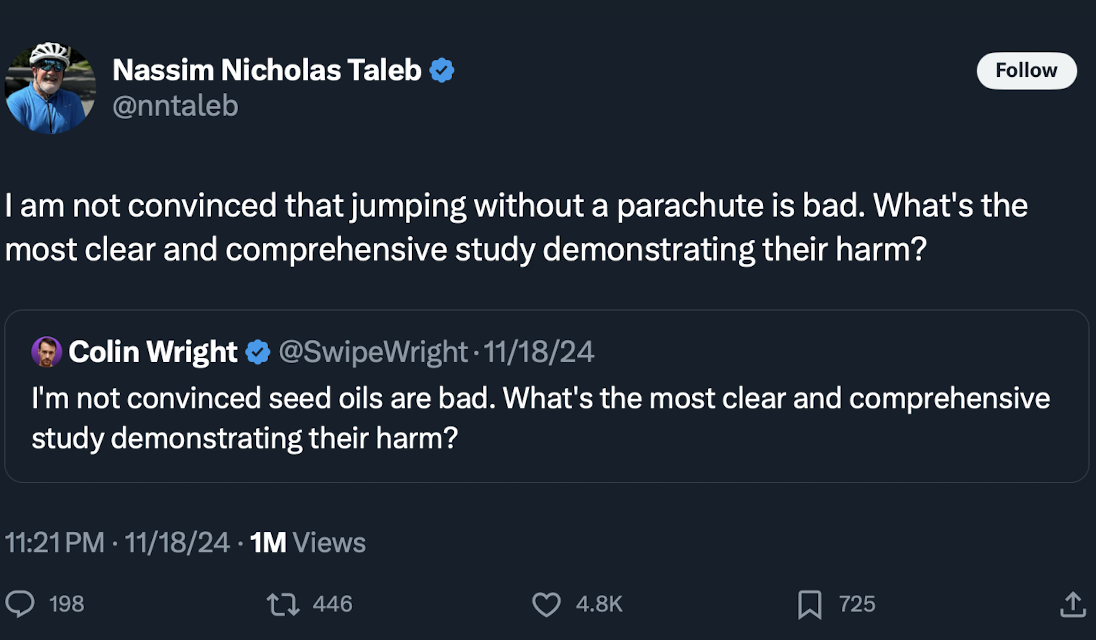Screen dimensions: 1096x640
Task: Click Nassim Taleb's blue verified badge
Action: point(442,70)
